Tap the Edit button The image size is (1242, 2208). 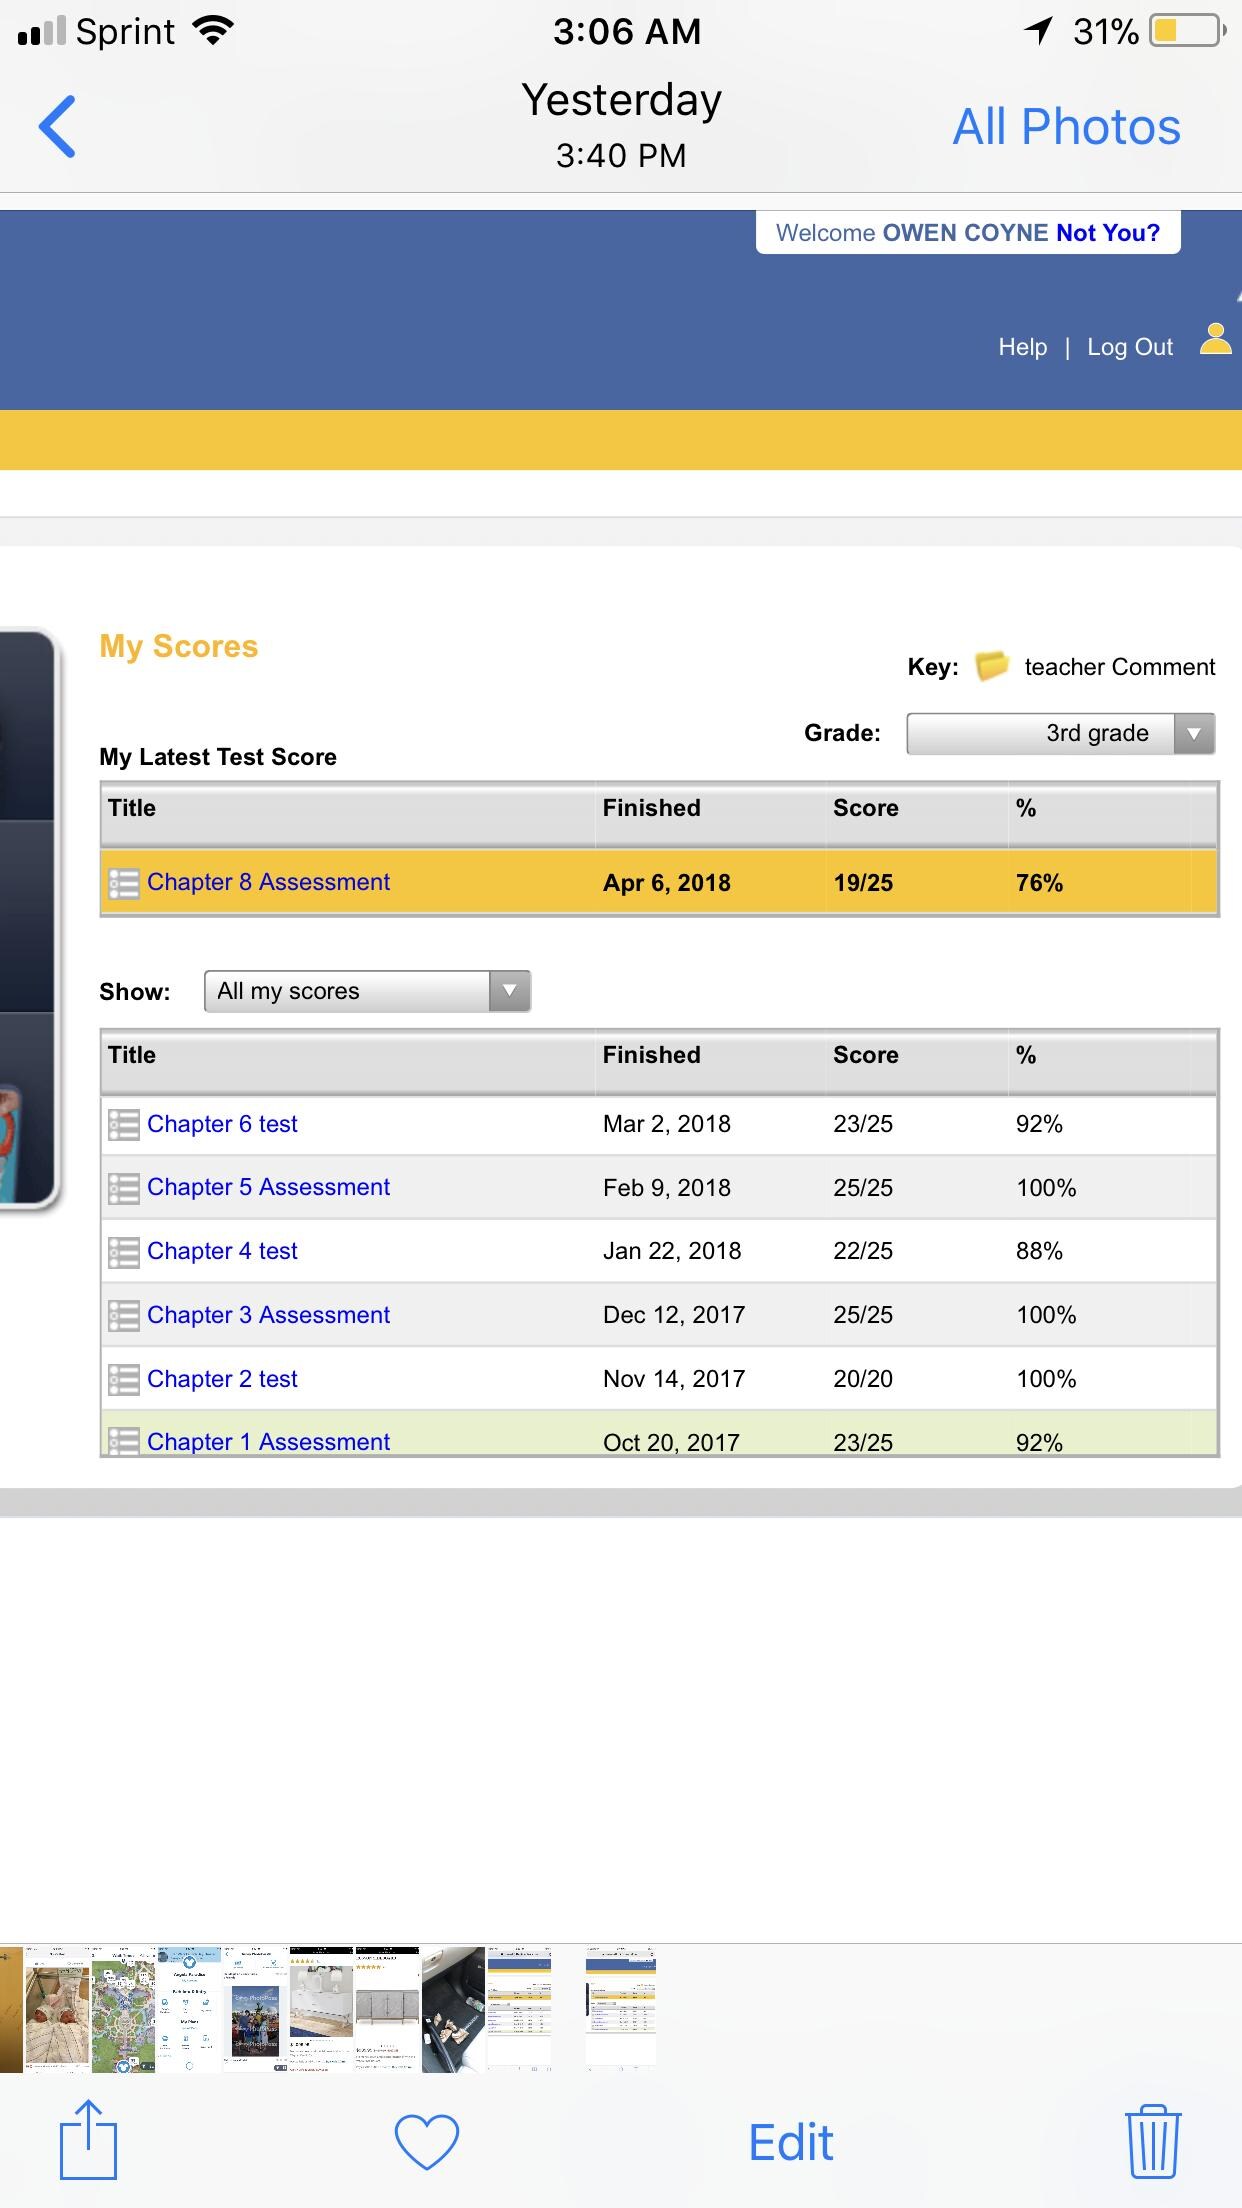click(791, 2142)
